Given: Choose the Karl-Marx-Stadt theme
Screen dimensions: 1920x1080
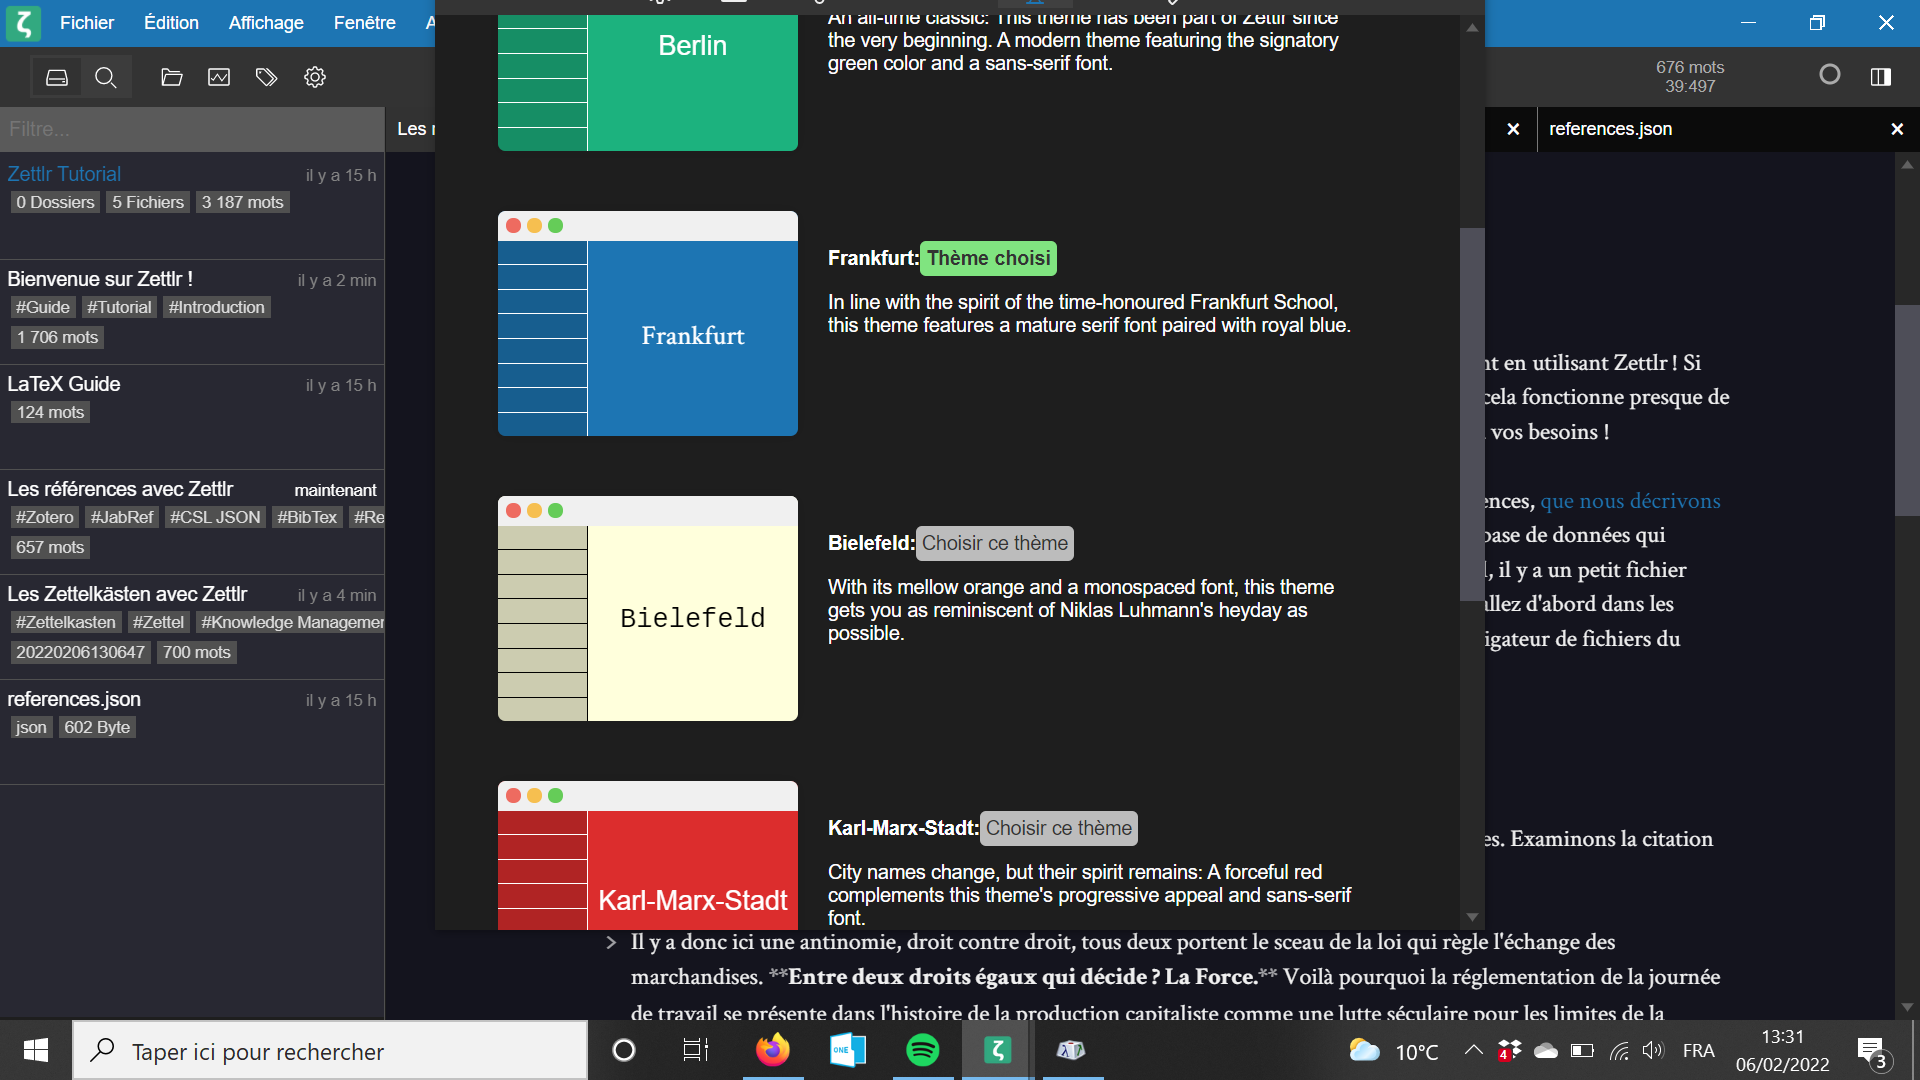Looking at the screenshot, I should pyautogui.click(x=1058, y=828).
